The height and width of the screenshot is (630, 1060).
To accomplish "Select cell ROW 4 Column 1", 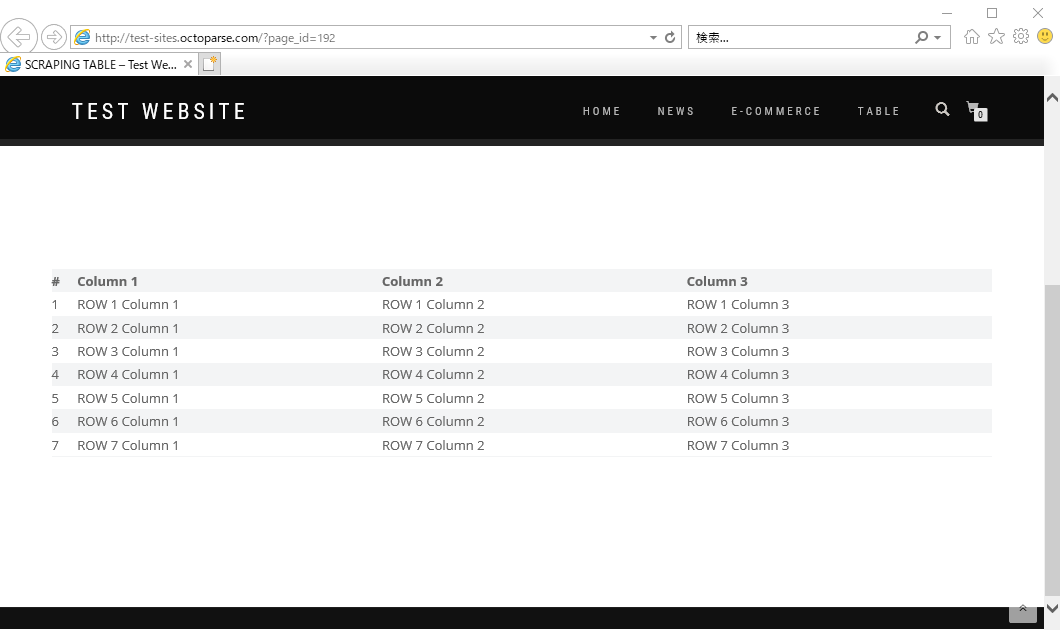I will click(x=128, y=374).
